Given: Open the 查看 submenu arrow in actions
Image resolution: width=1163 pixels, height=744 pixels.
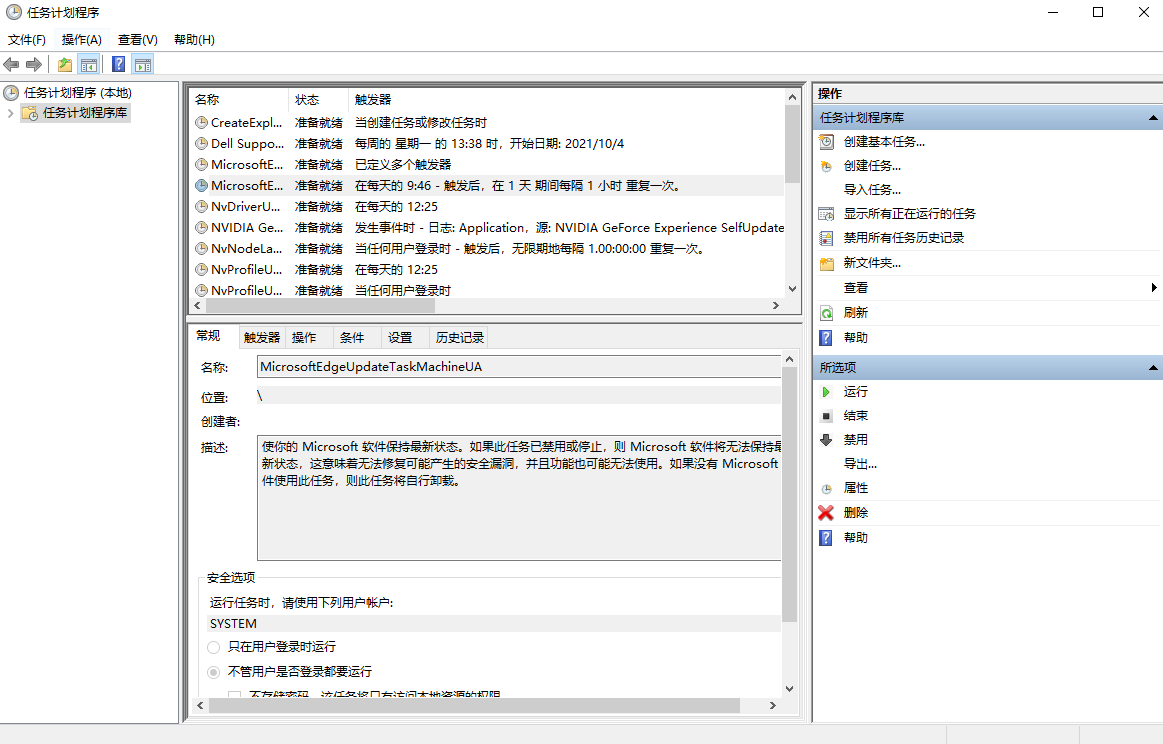Looking at the screenshot, I should pyautogui.click(x=1153, y=288).
